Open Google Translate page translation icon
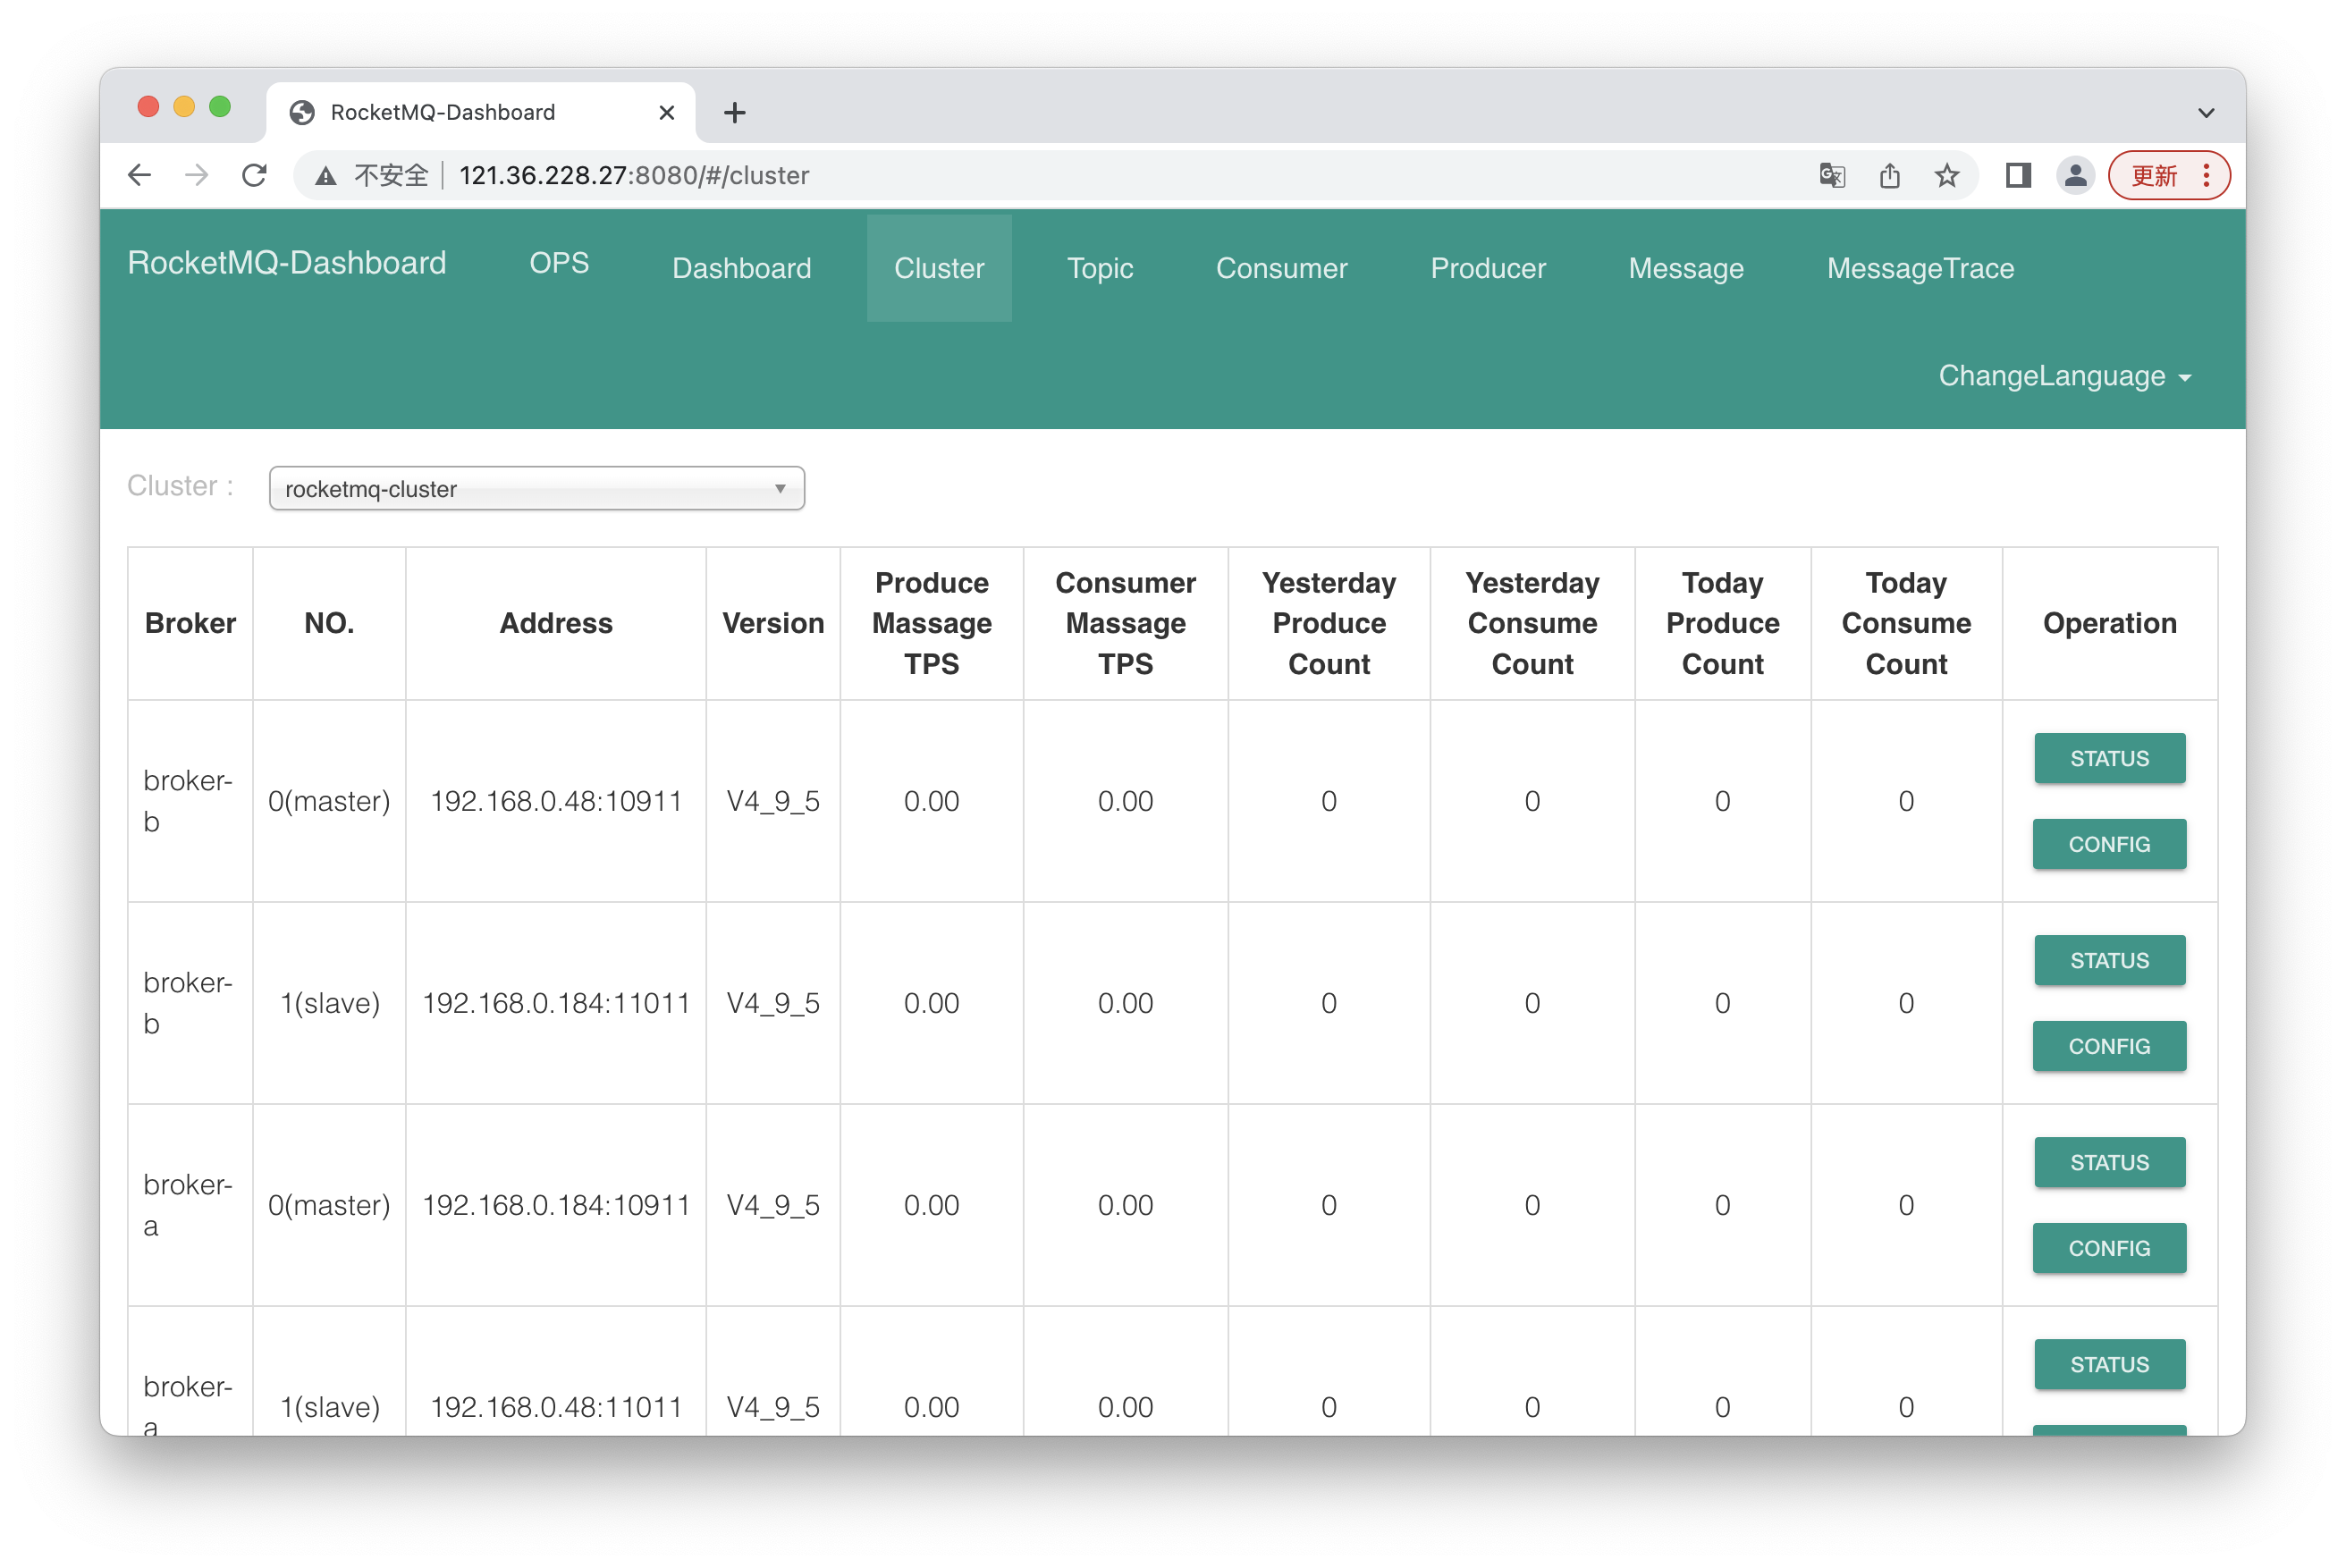2346x1568 pixels. click(1831, 175)
